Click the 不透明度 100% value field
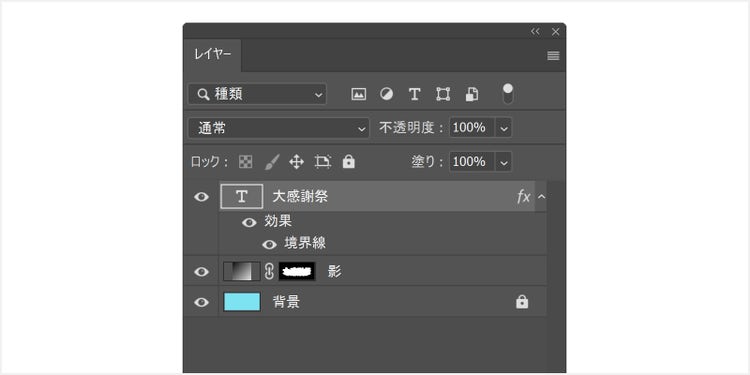 tap(472, 128)
